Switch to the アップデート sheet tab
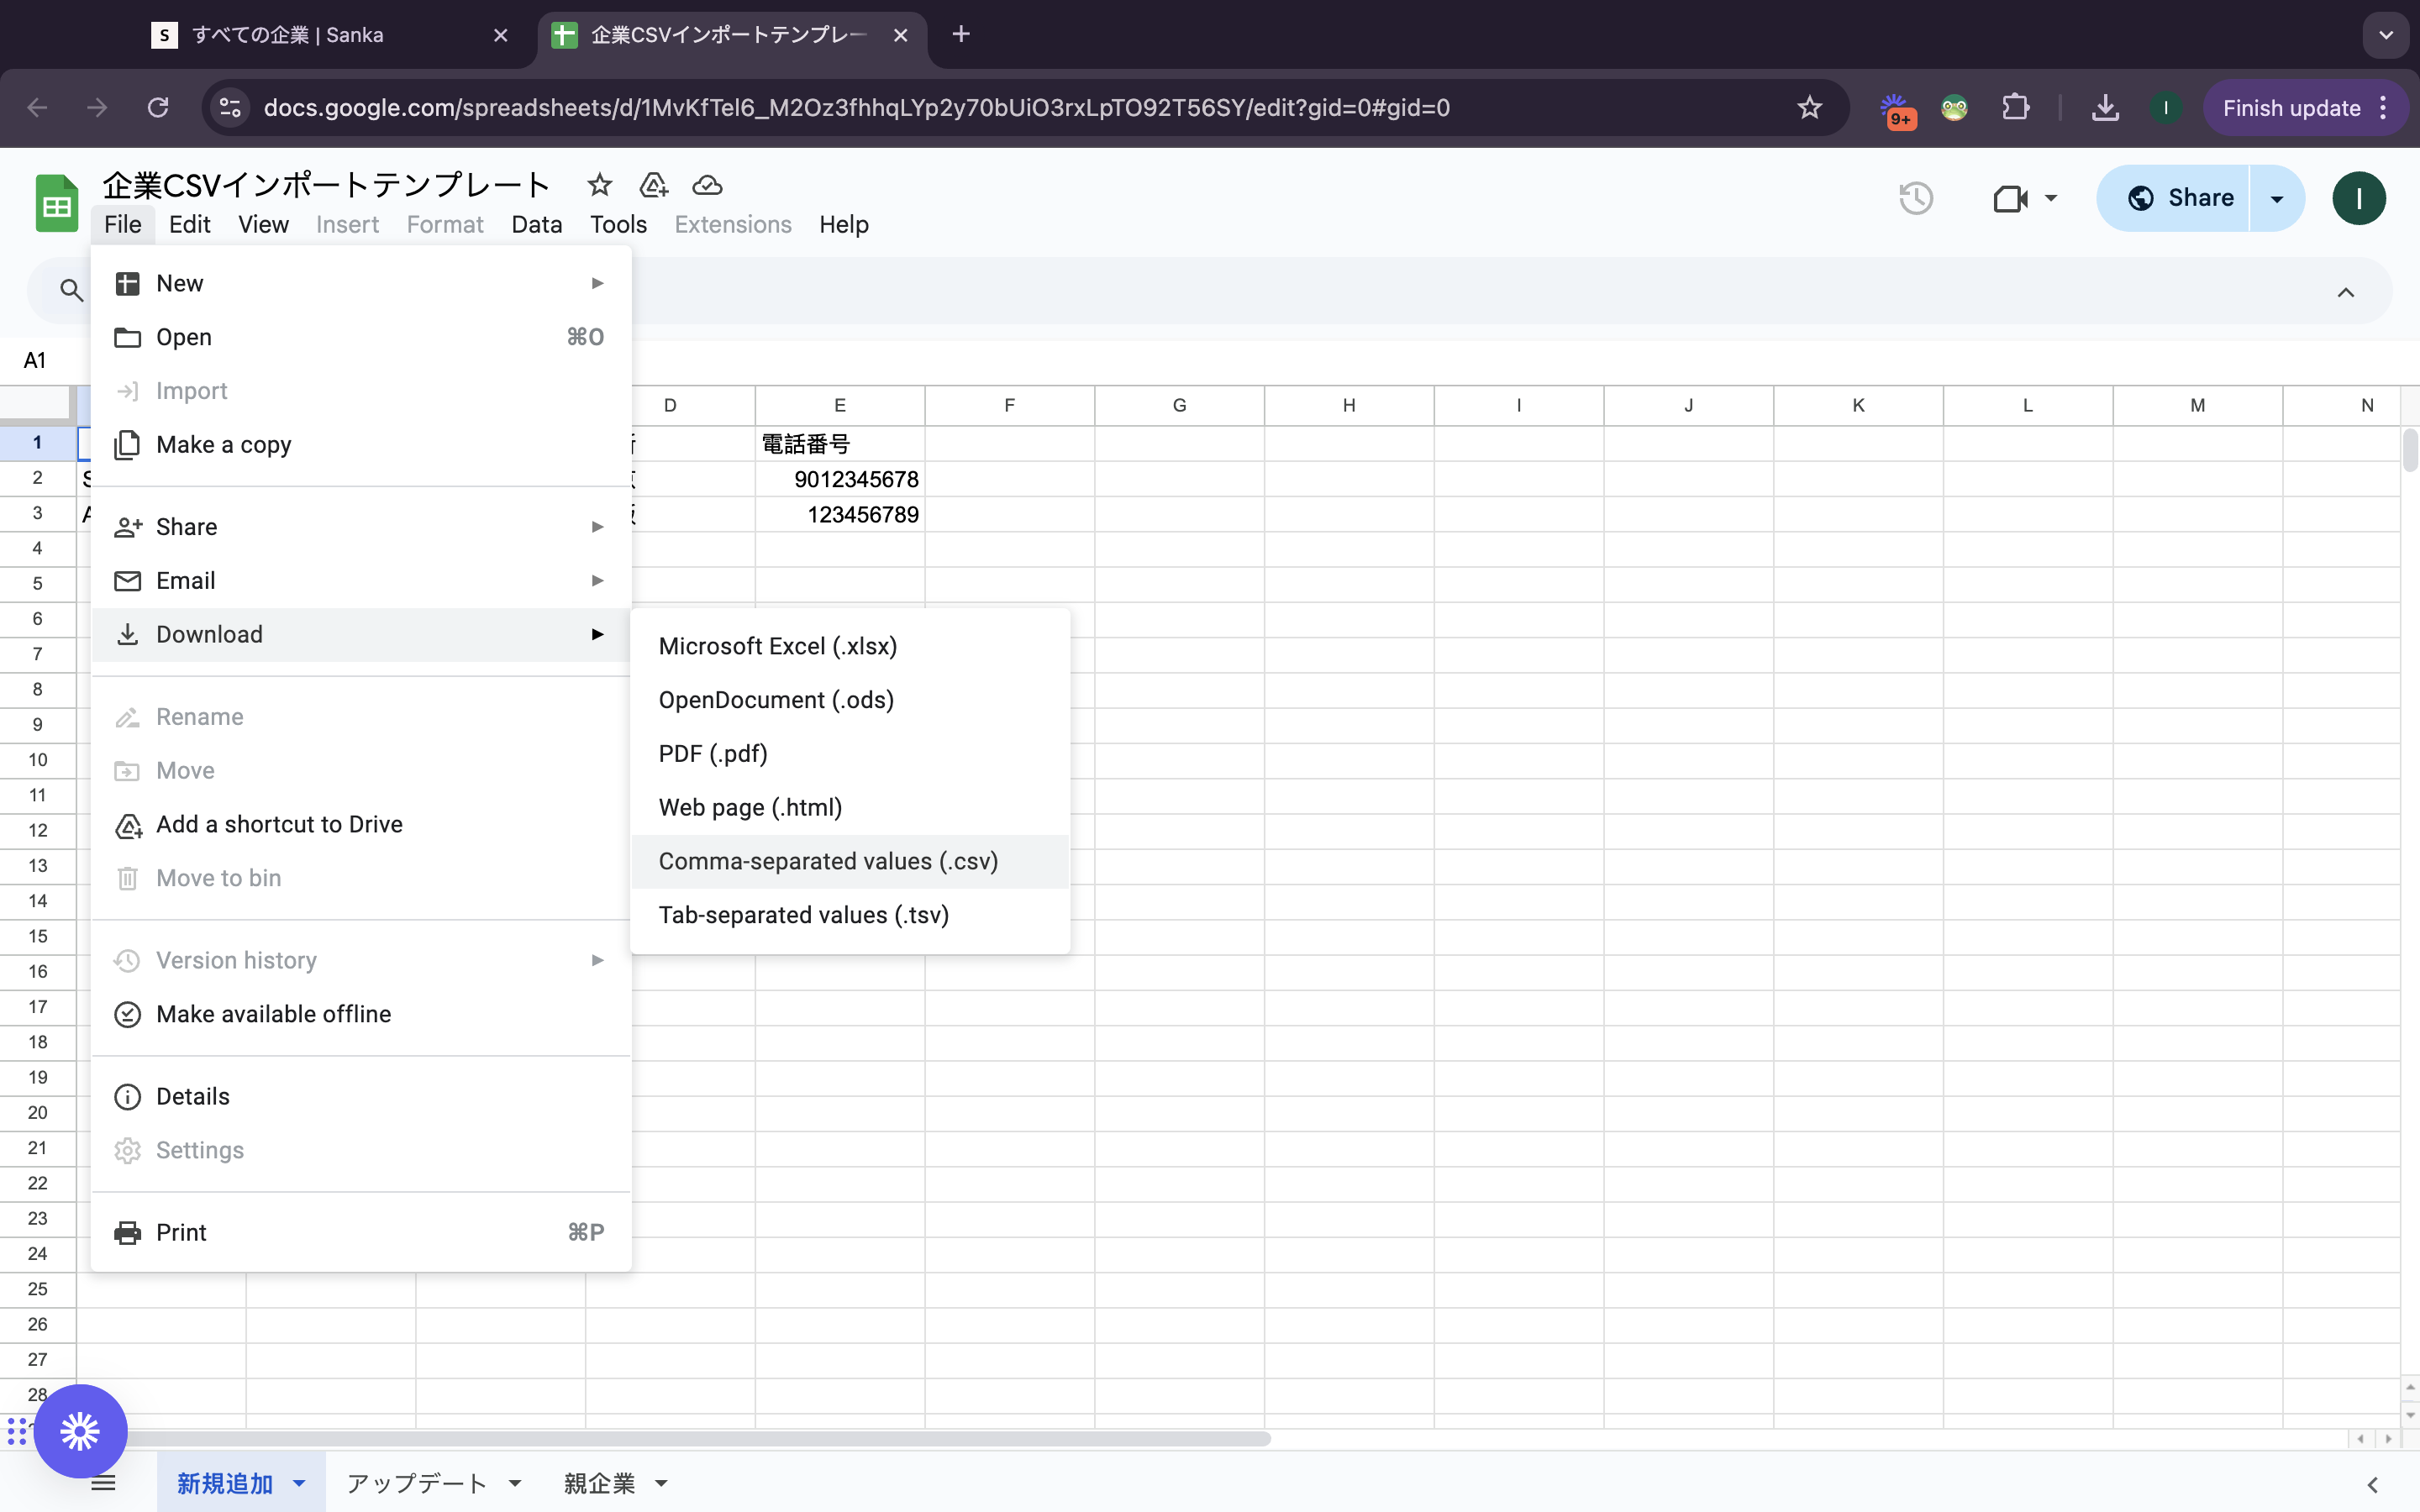This screenshot has height=1512, width=2420. [x=416, y=1483]
